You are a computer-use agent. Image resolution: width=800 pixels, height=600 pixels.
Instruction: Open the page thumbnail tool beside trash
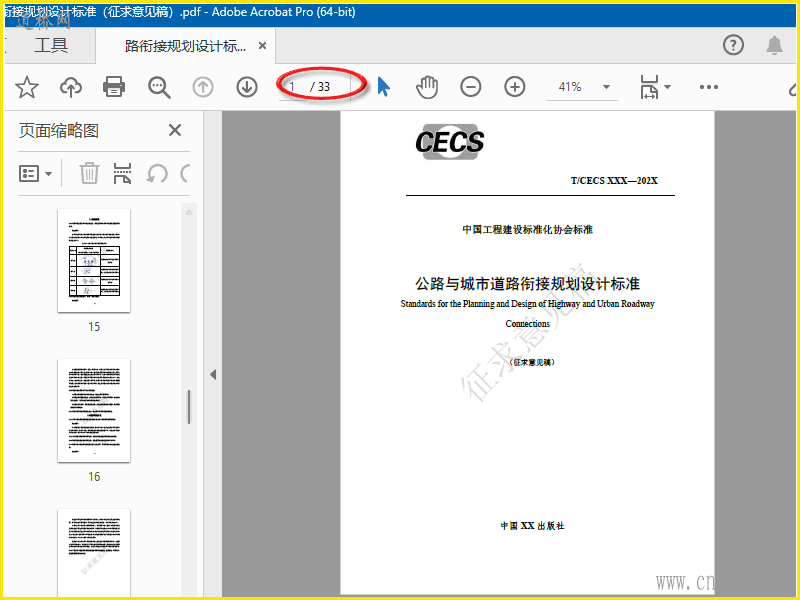pos(122,173)
